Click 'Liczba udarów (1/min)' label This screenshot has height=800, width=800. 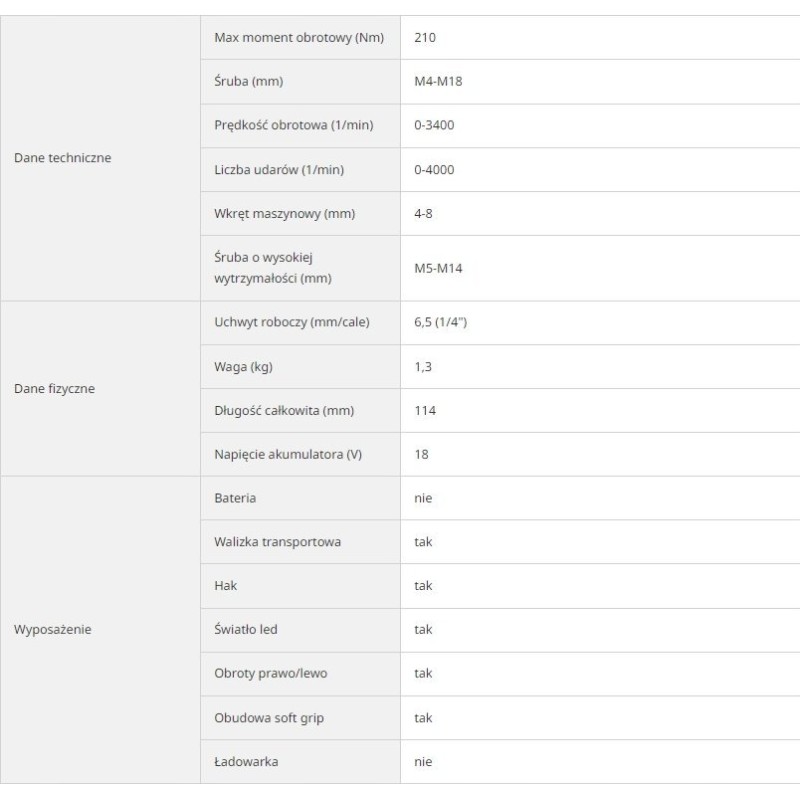click(x=279, y=170)
